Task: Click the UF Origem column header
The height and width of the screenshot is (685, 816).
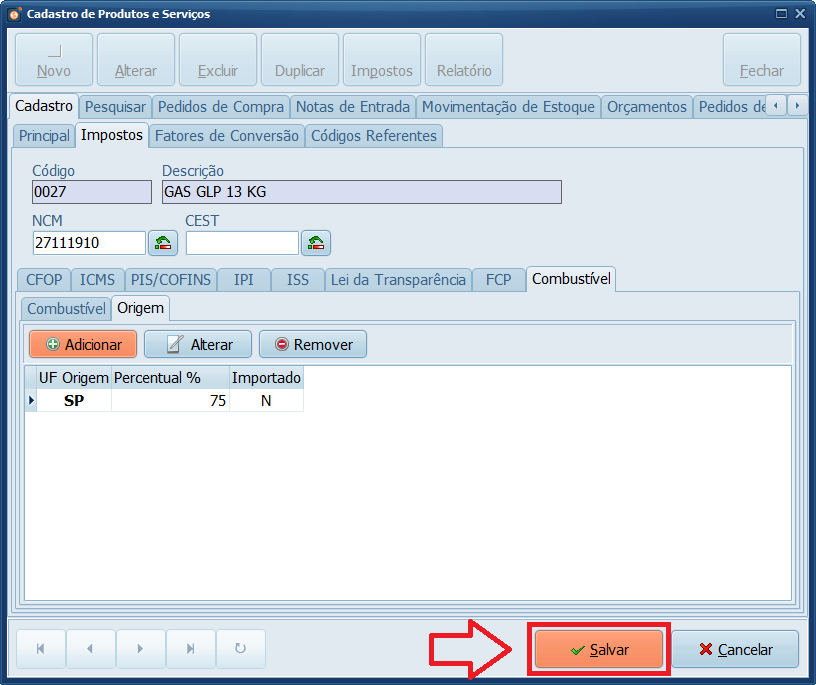Action: 74,377
